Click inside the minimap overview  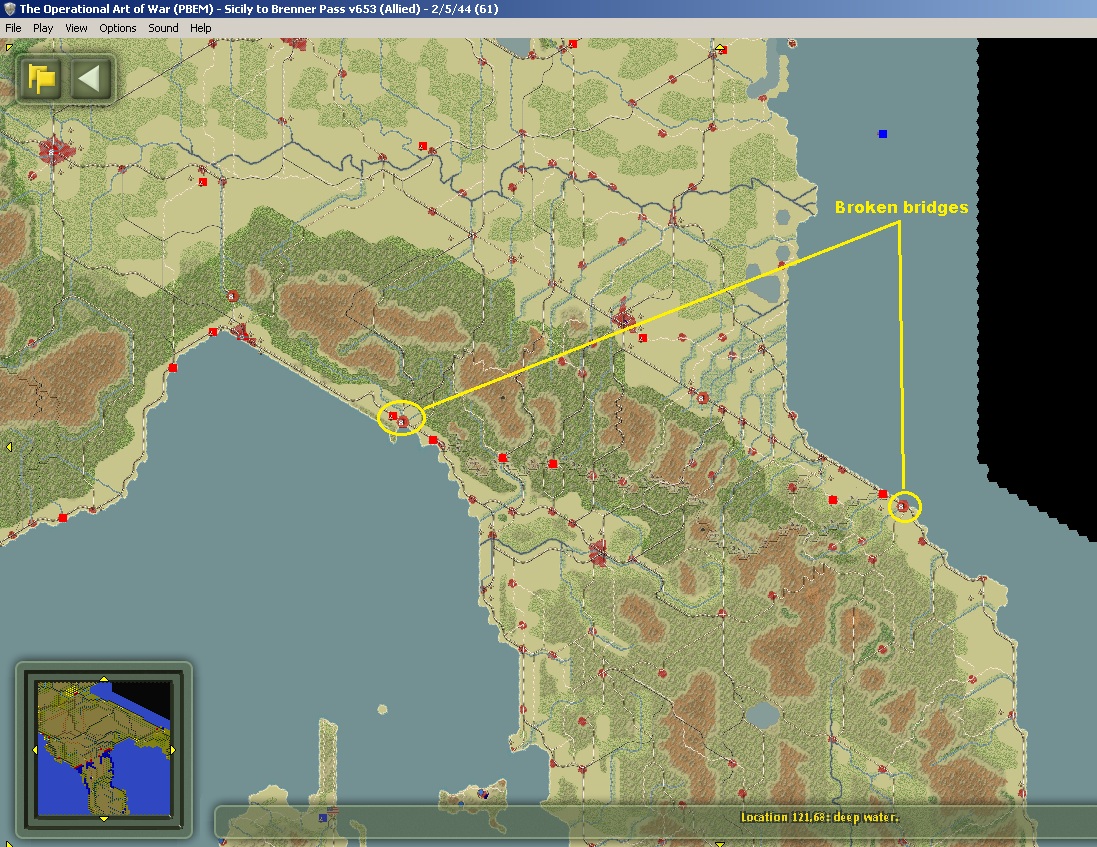104,748
